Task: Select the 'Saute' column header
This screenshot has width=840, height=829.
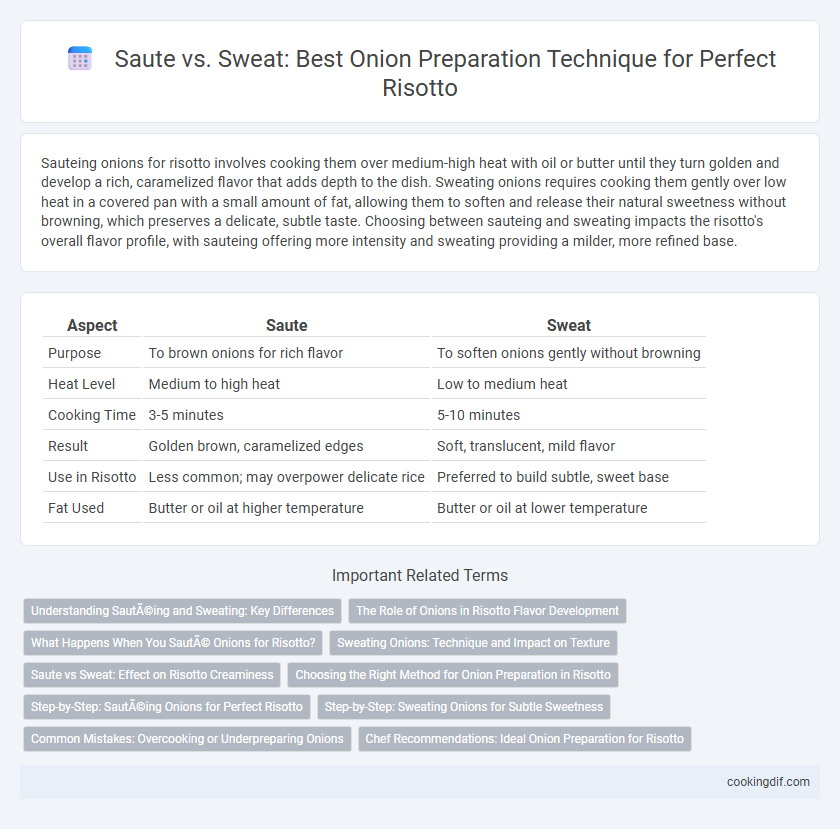Action: coord(287,325)
